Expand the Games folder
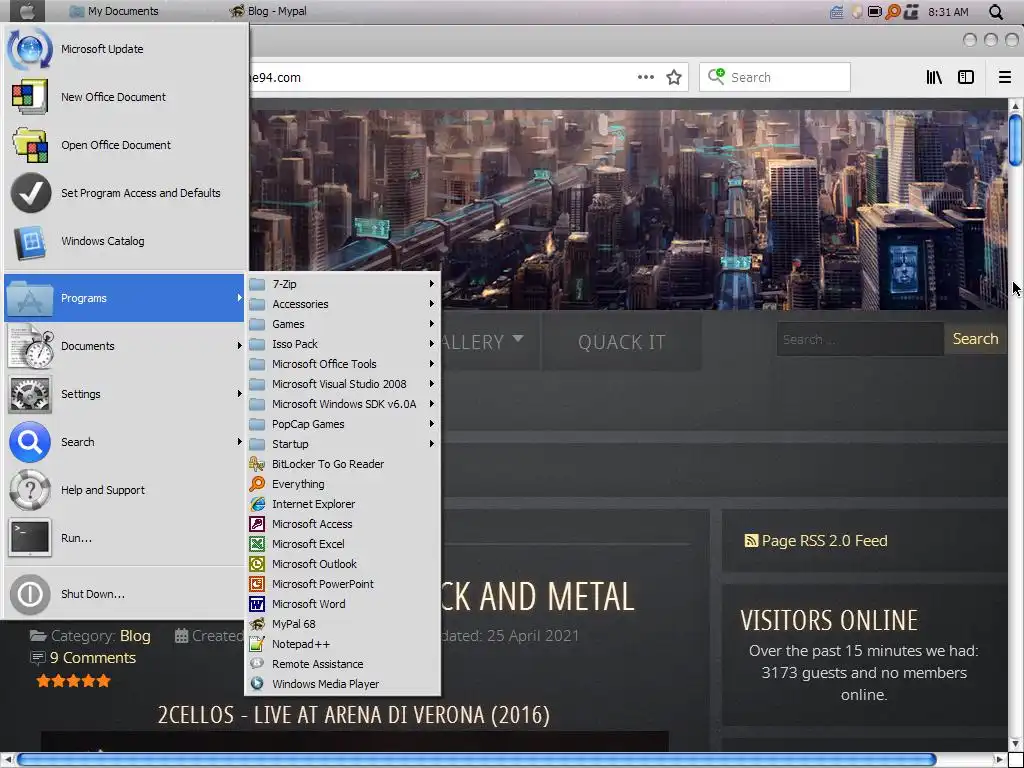Viewport: 1024px width, 768px height. [343, 324]
